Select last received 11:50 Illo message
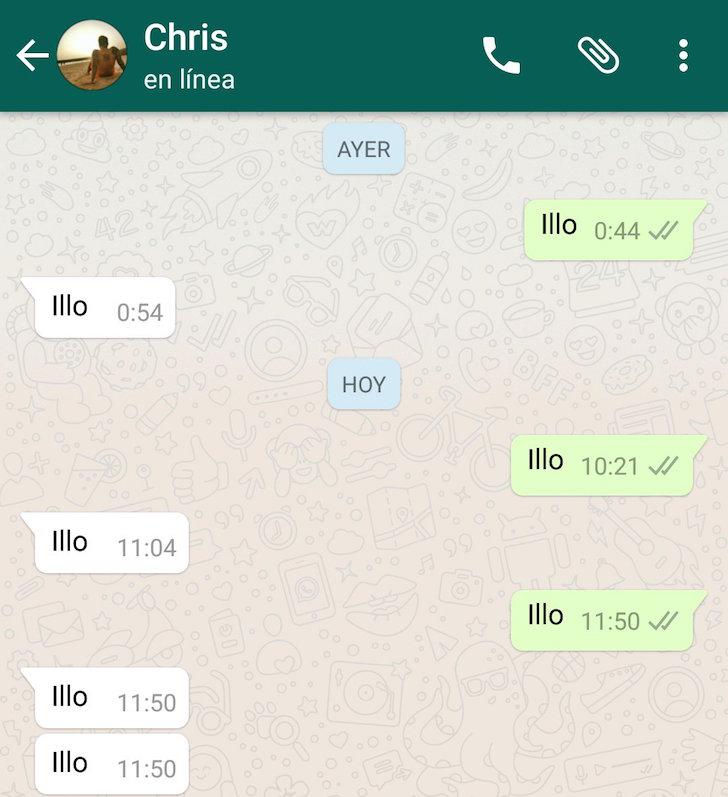 (112, 764)
